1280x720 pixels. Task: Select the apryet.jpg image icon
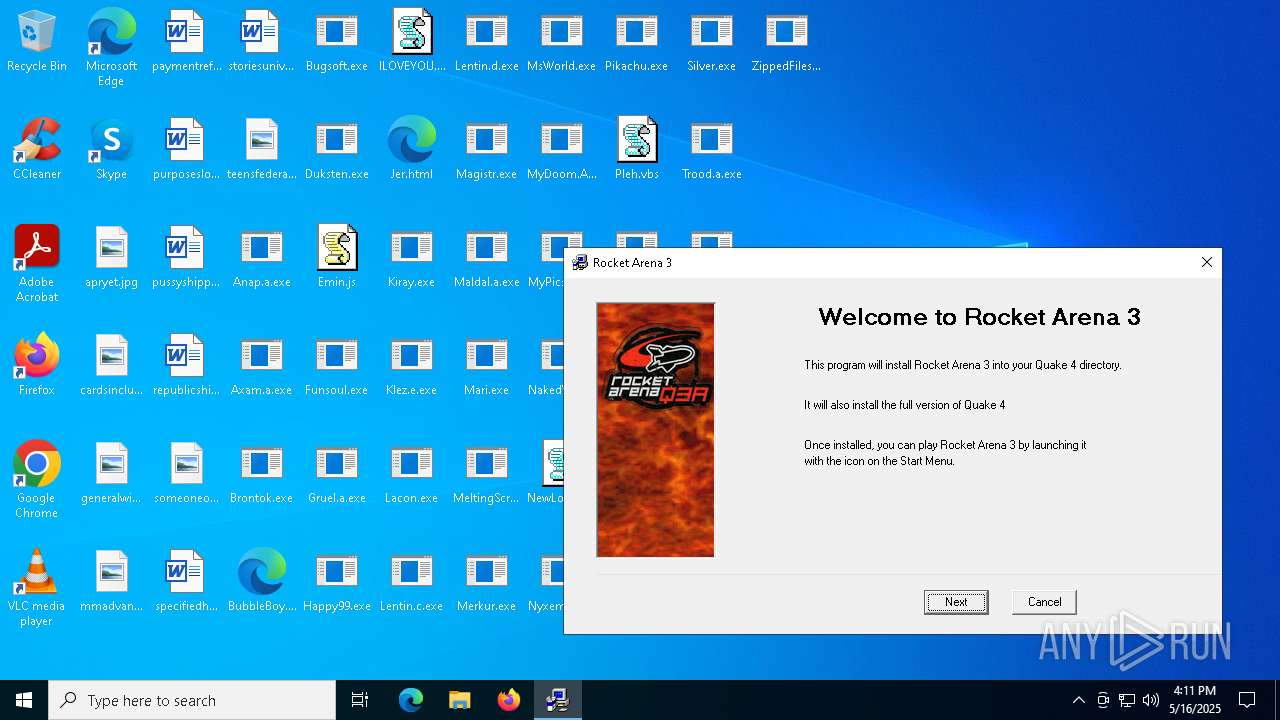(x=111, y=257)
